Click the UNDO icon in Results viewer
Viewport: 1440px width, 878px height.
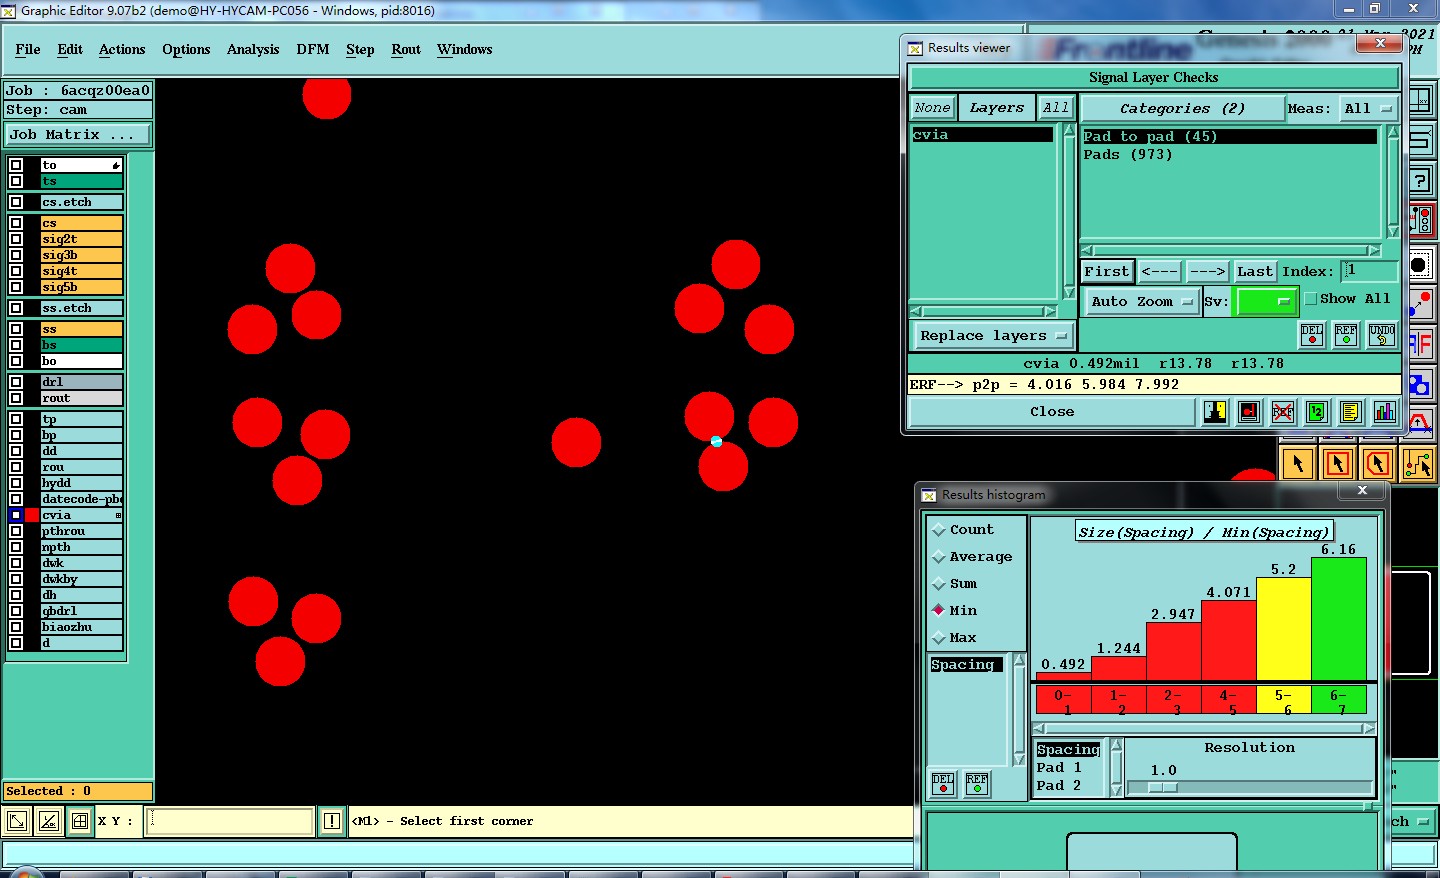(x=1382, y=335)
